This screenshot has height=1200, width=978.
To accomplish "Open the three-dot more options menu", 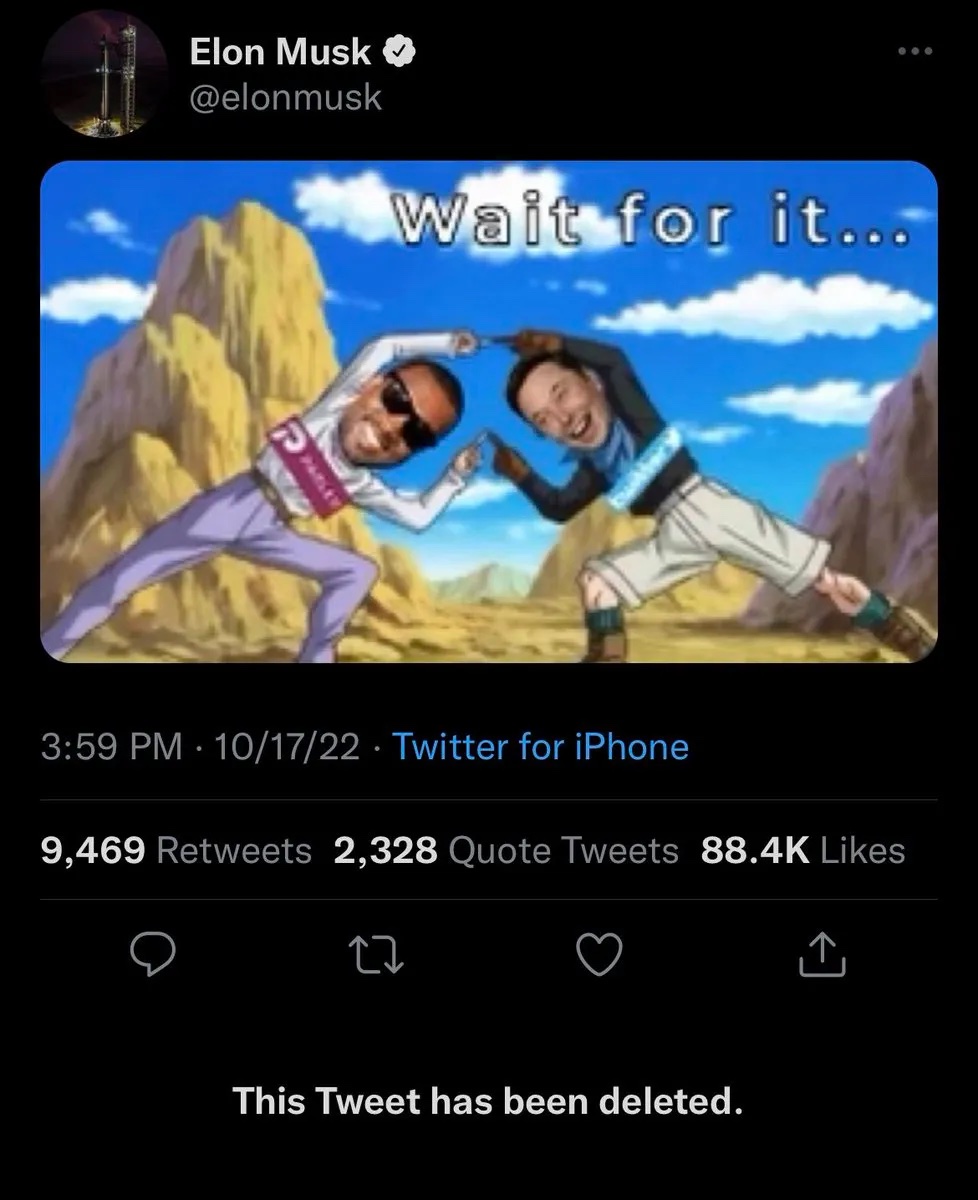I will click(x=914, y=51).
